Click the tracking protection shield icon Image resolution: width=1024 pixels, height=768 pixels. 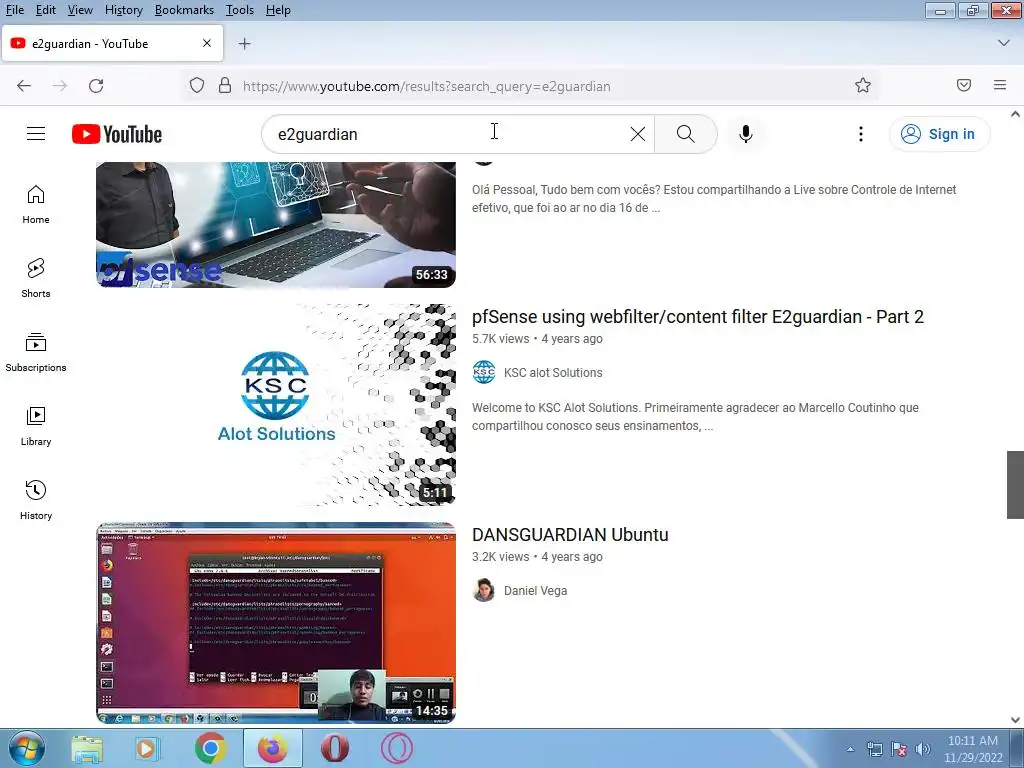click(197, 86)
